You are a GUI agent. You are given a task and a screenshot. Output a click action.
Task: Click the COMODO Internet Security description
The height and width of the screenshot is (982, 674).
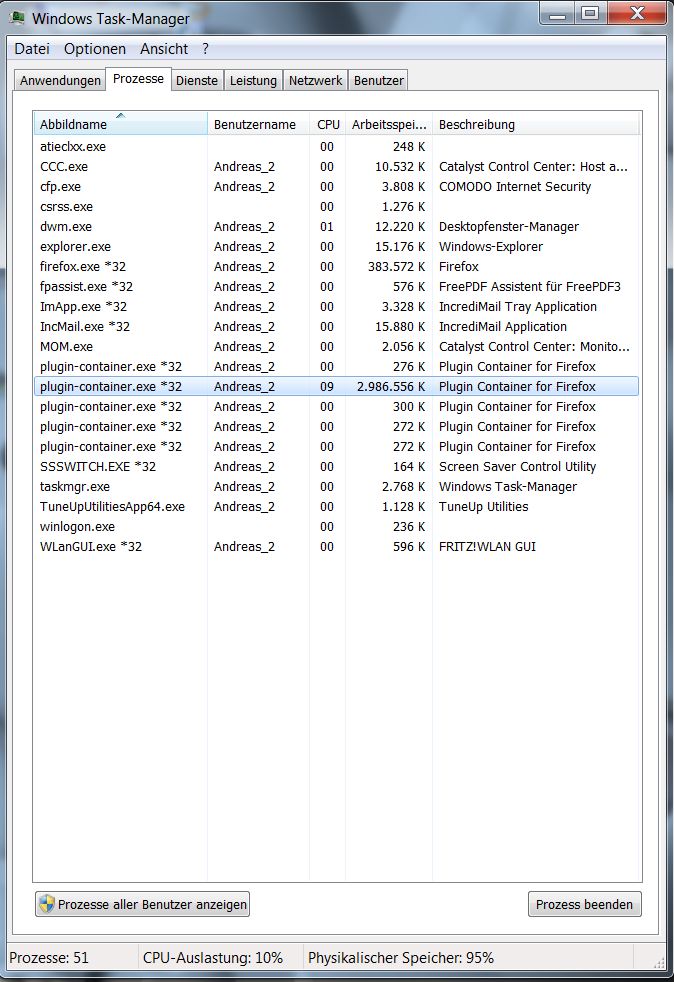point(515,187)
